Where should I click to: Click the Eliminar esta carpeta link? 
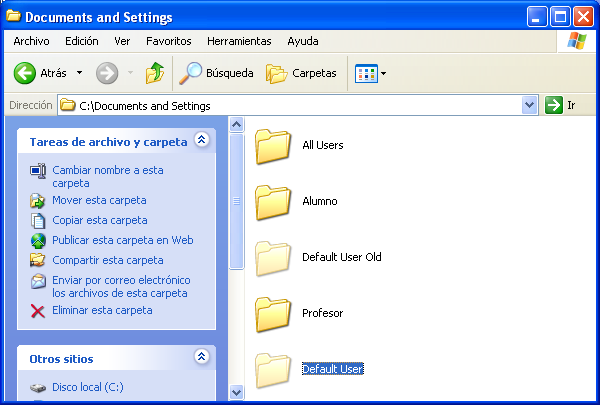(102, 310)
